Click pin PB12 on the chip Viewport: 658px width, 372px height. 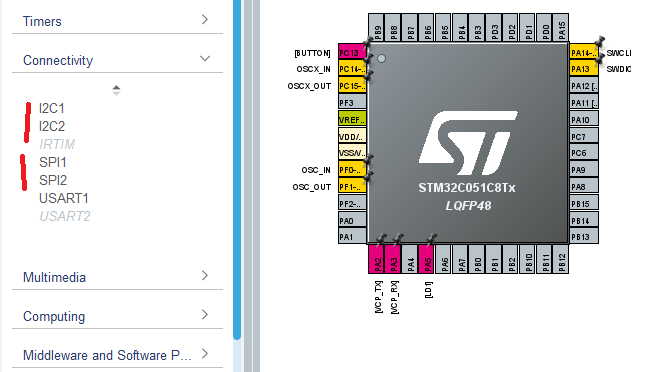[x=561, y=259]
